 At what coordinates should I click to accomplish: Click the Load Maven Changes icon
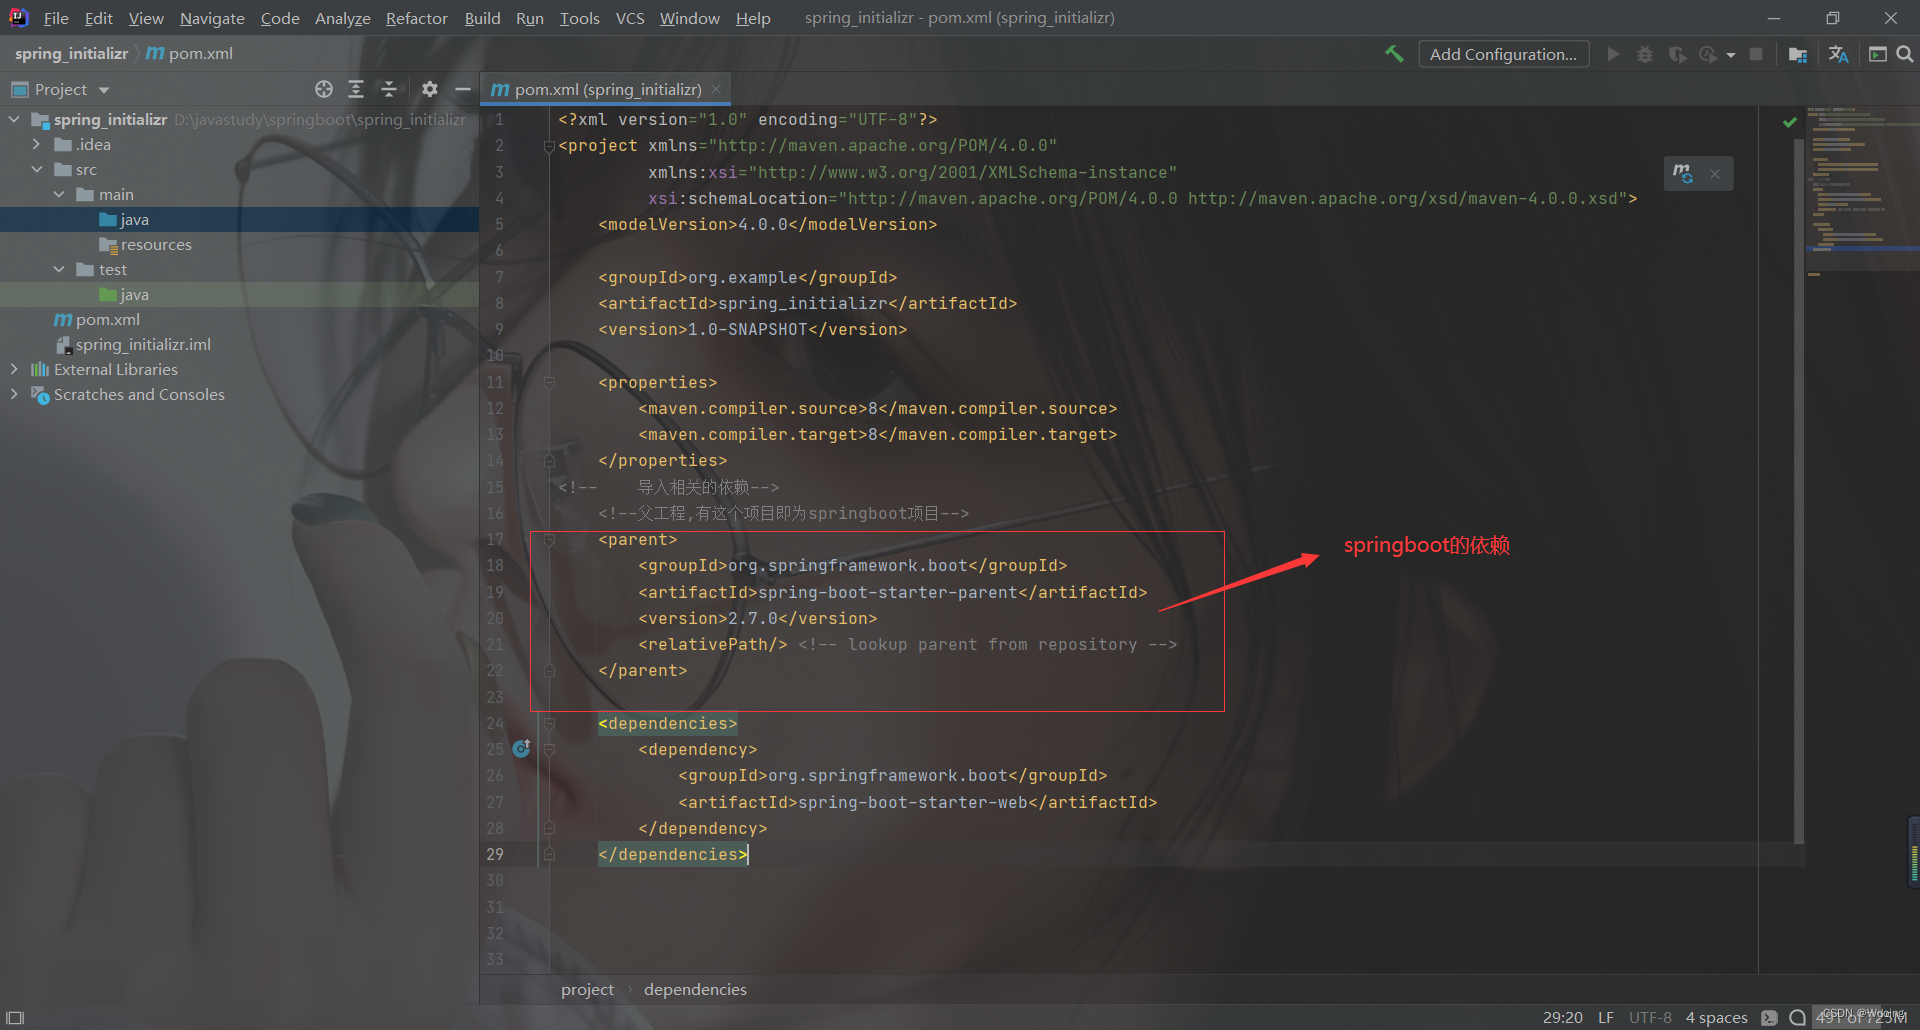1684,173
